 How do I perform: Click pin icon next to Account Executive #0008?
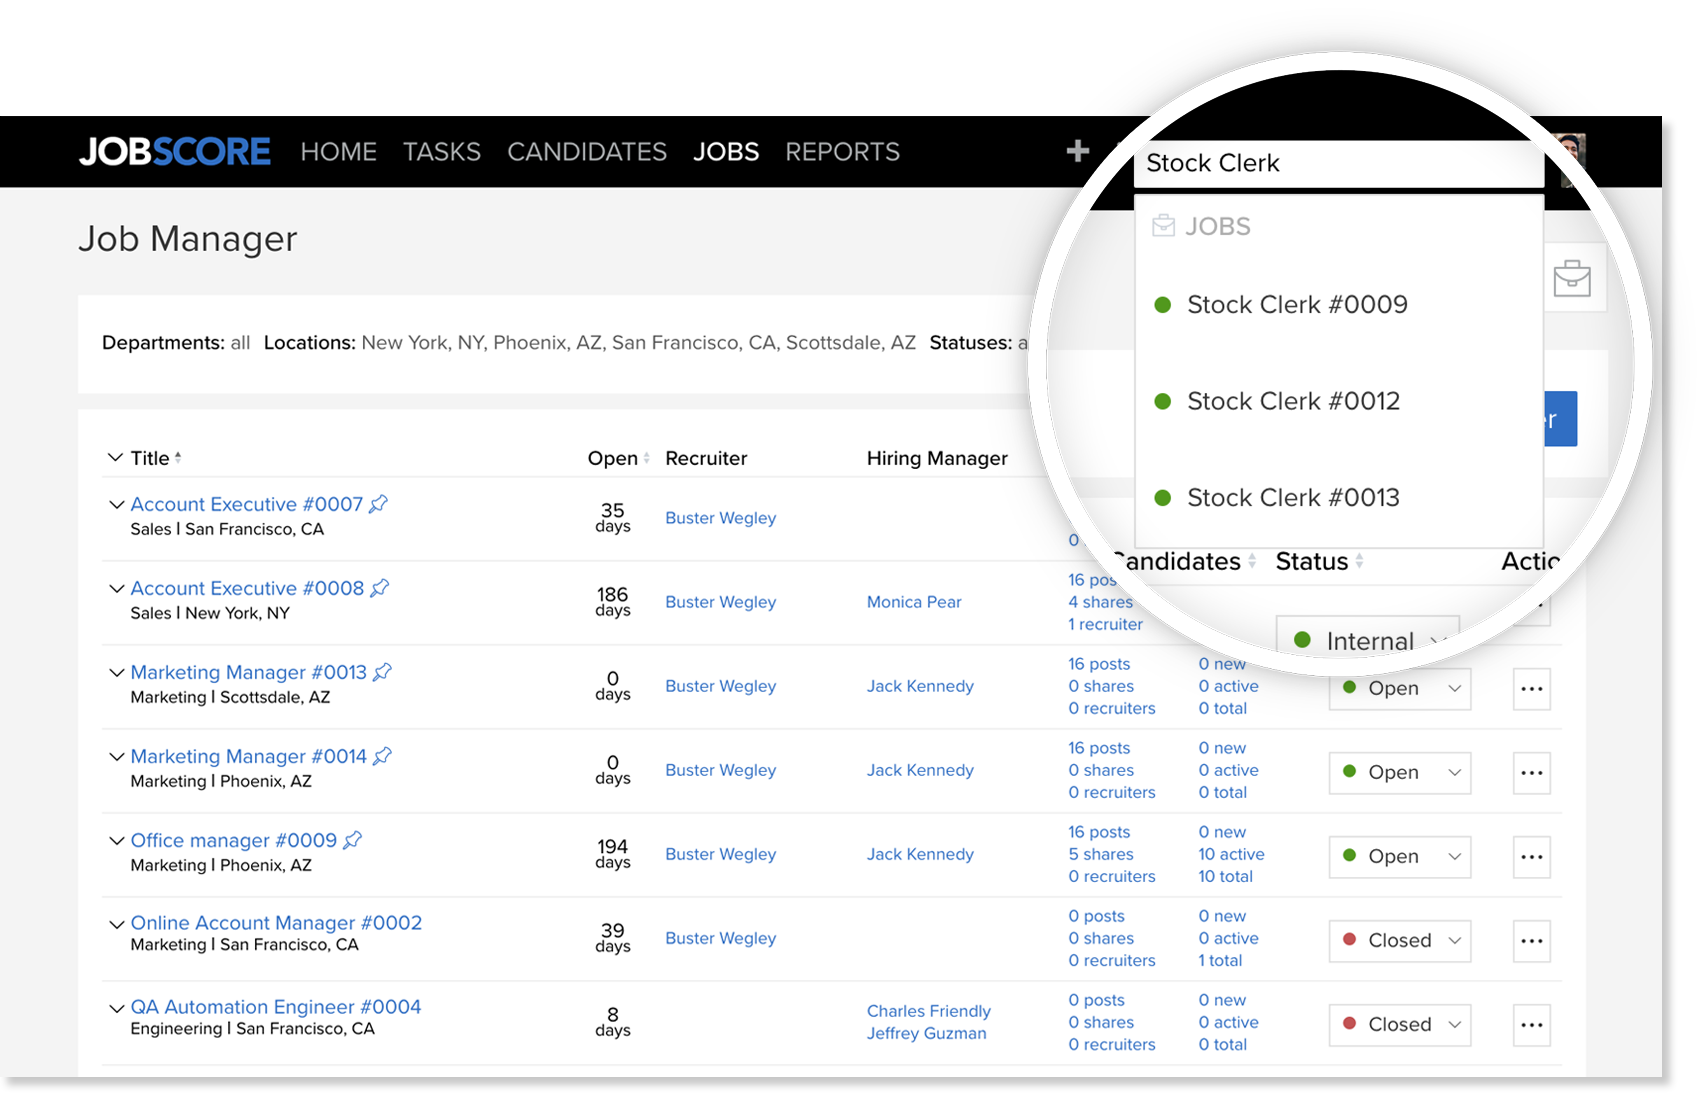(380, 588)
